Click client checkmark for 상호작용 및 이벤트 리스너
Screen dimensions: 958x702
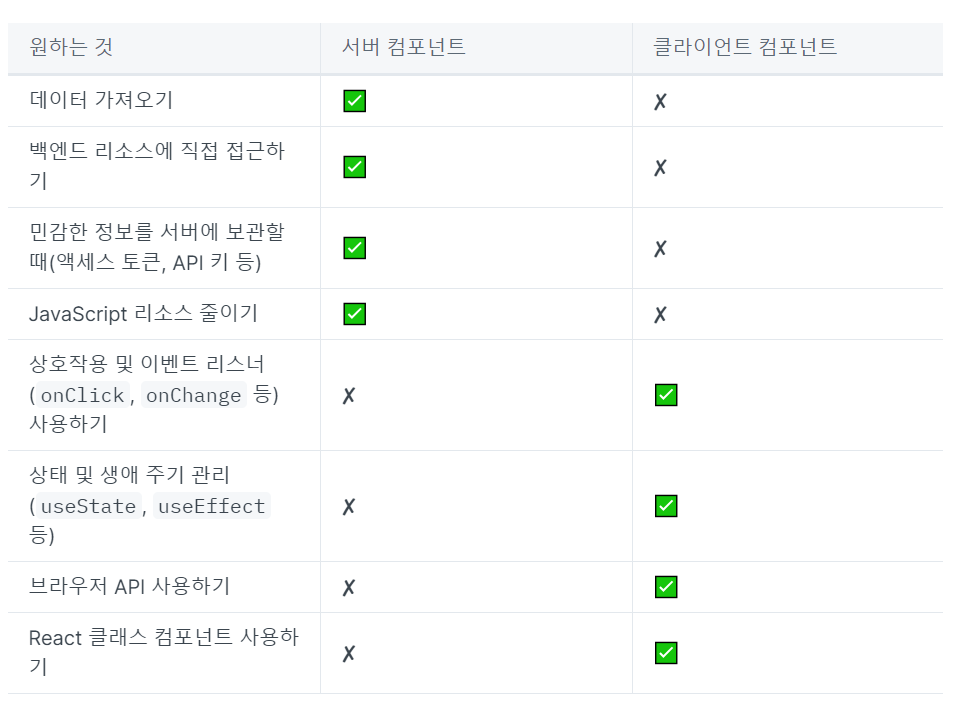666,395
